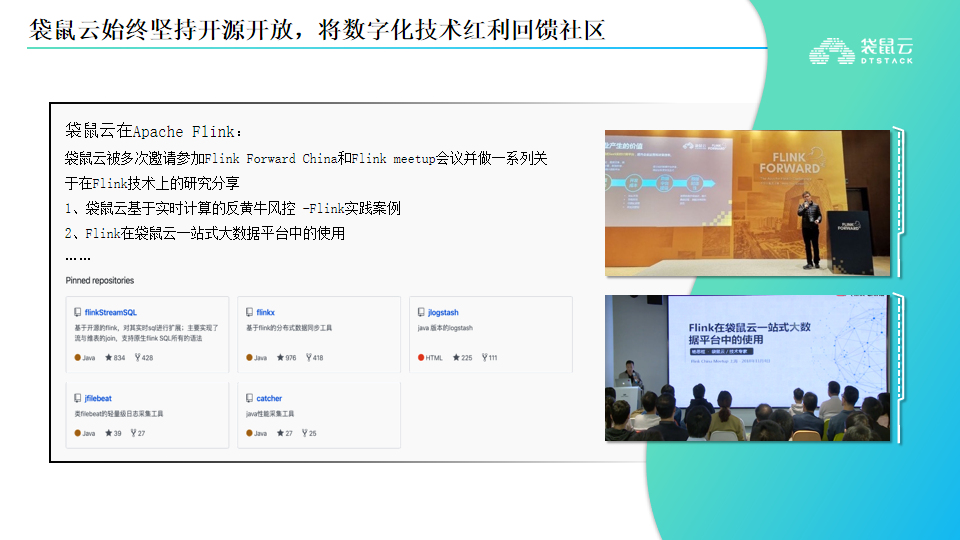Open the flinkStreamSQL repository link

coord(111,312)
